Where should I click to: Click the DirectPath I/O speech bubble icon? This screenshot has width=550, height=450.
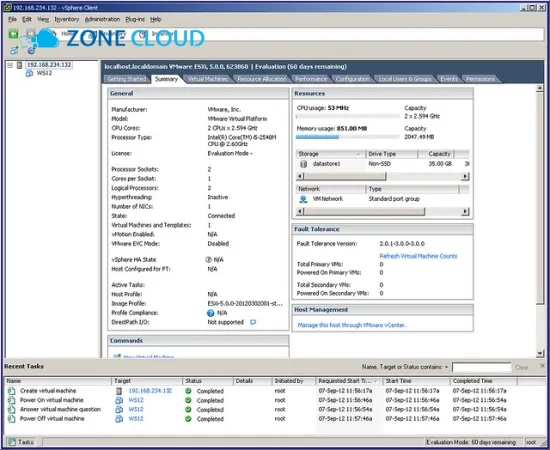[x=253, y=322]
